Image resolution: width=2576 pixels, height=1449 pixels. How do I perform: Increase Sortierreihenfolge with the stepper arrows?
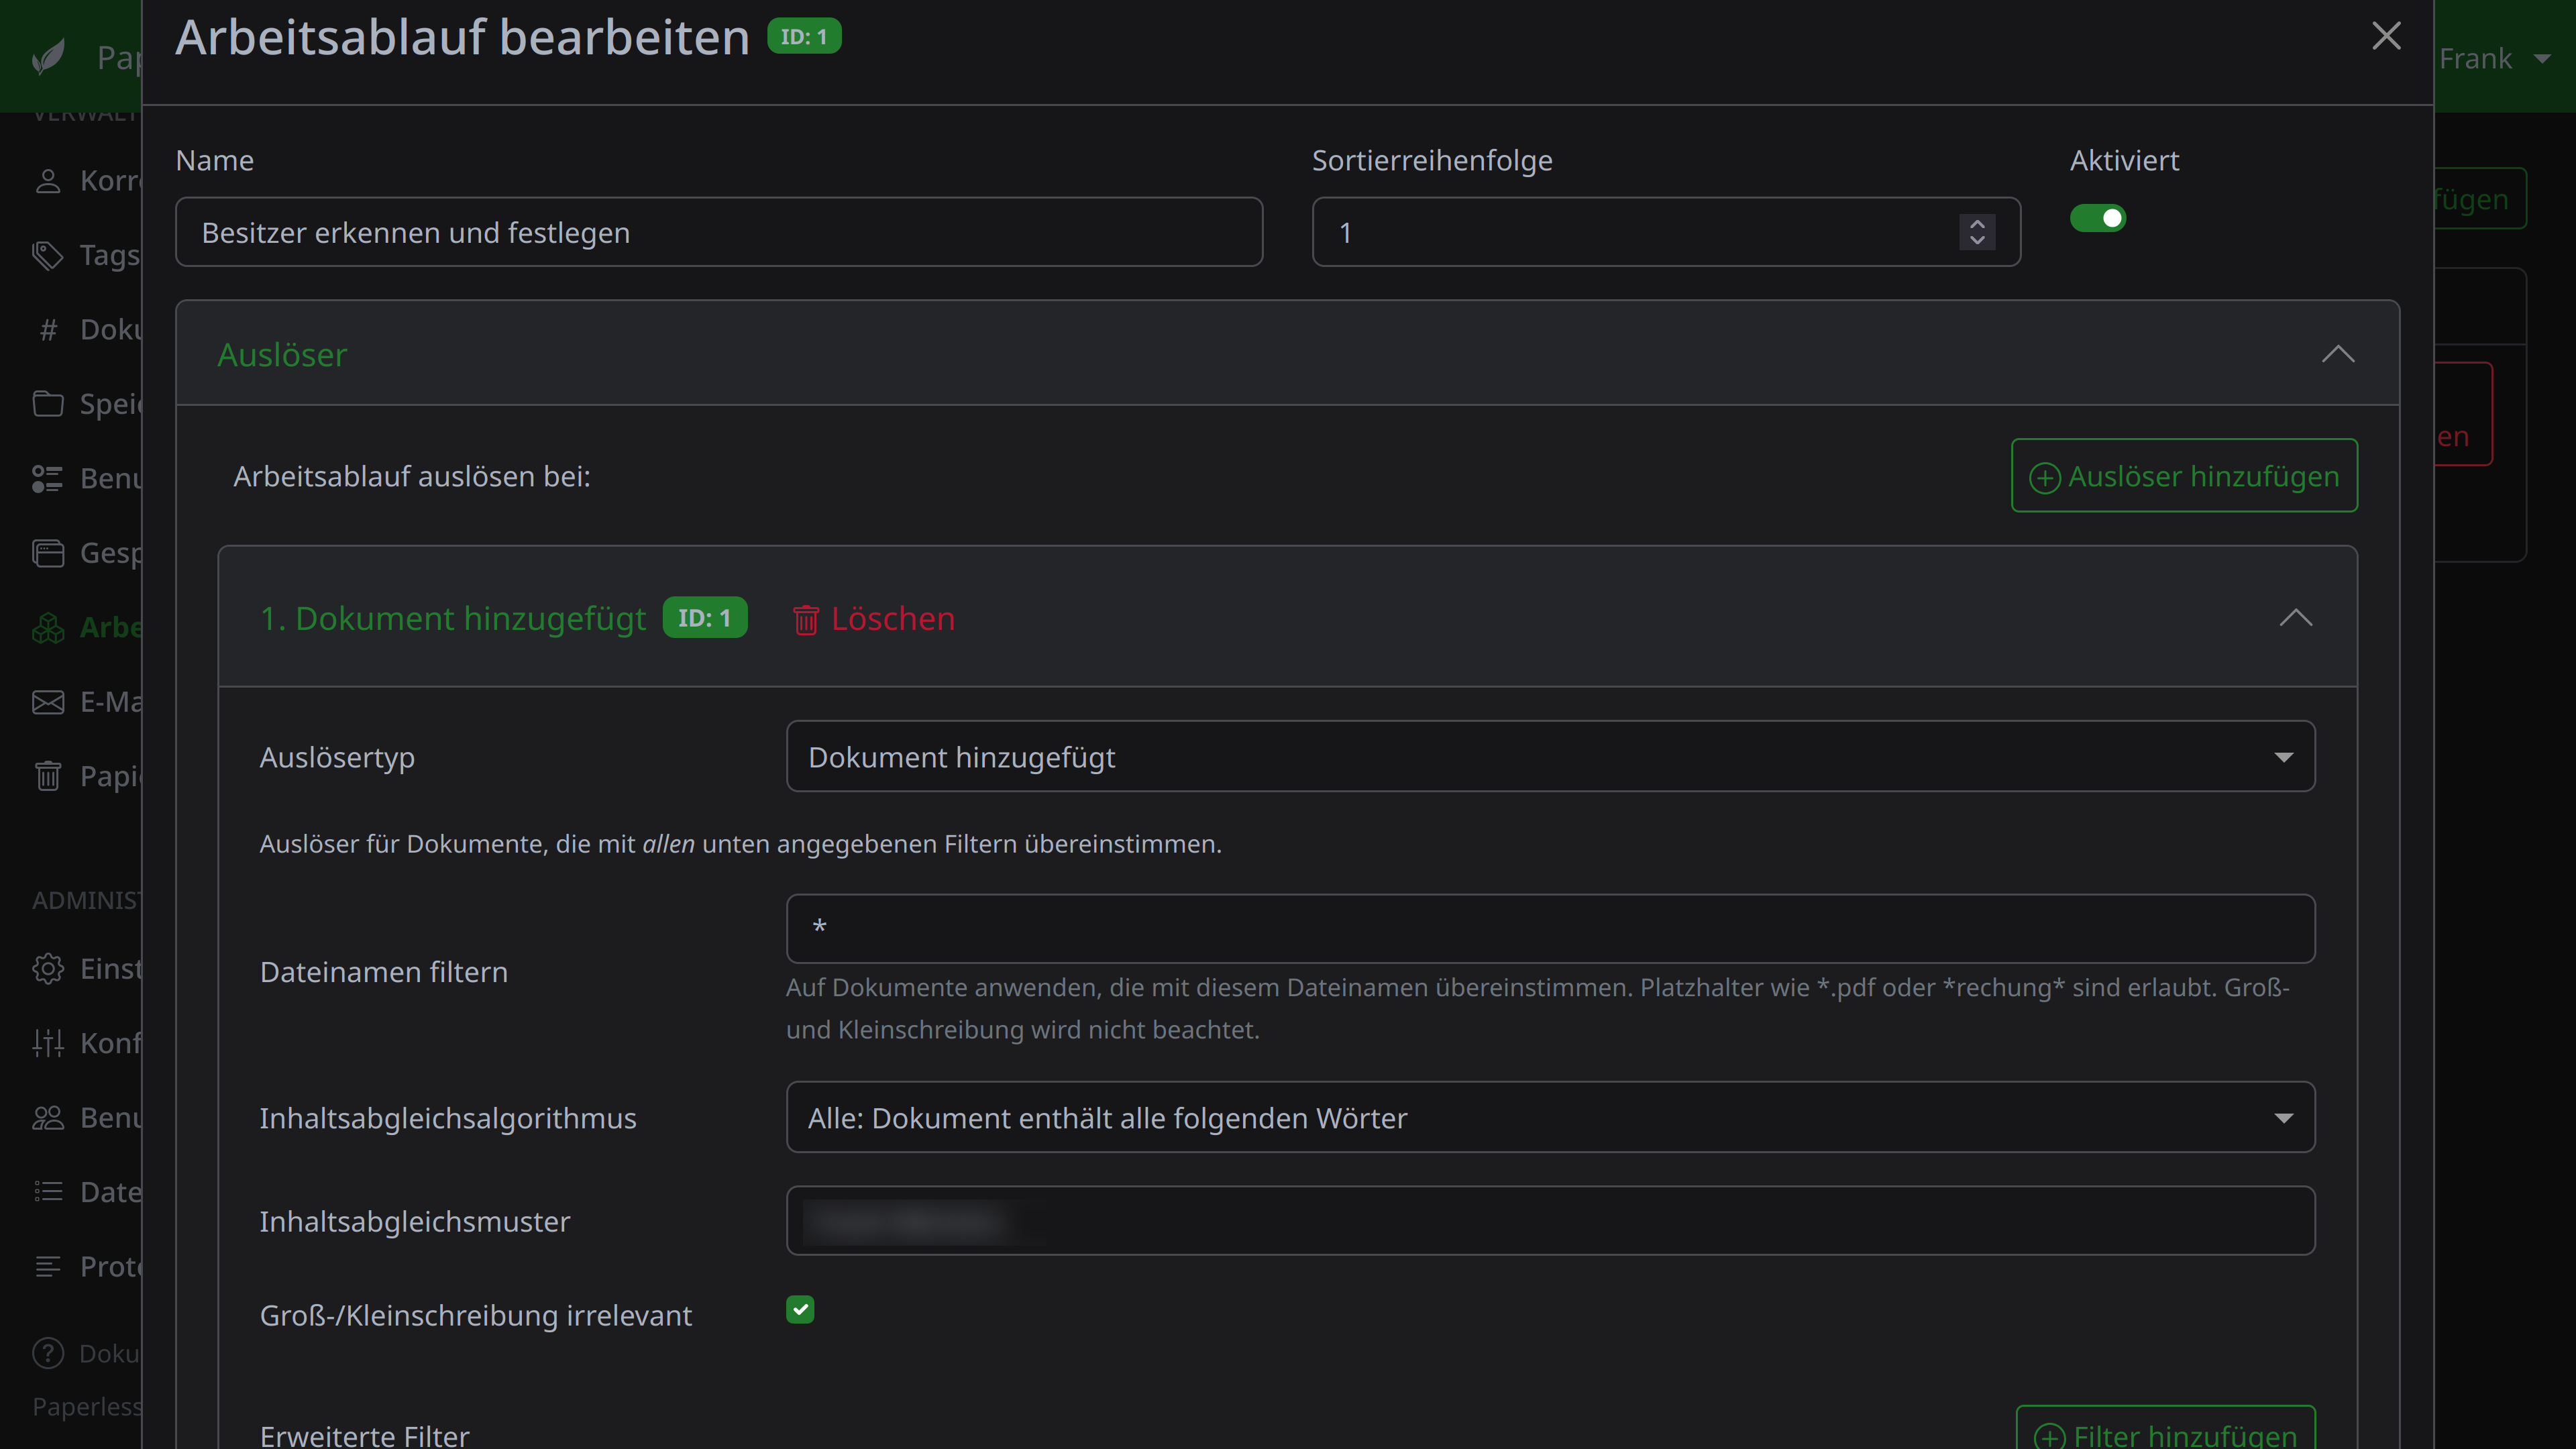coord(1977,225)
